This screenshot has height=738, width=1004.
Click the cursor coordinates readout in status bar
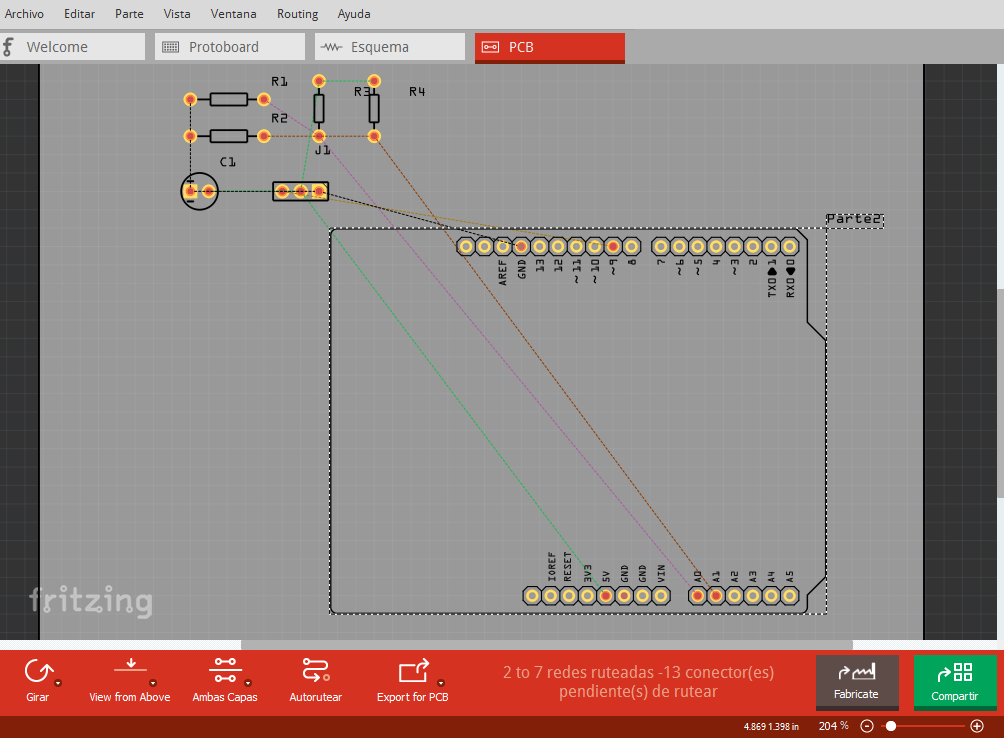click(x=771, y=726)
